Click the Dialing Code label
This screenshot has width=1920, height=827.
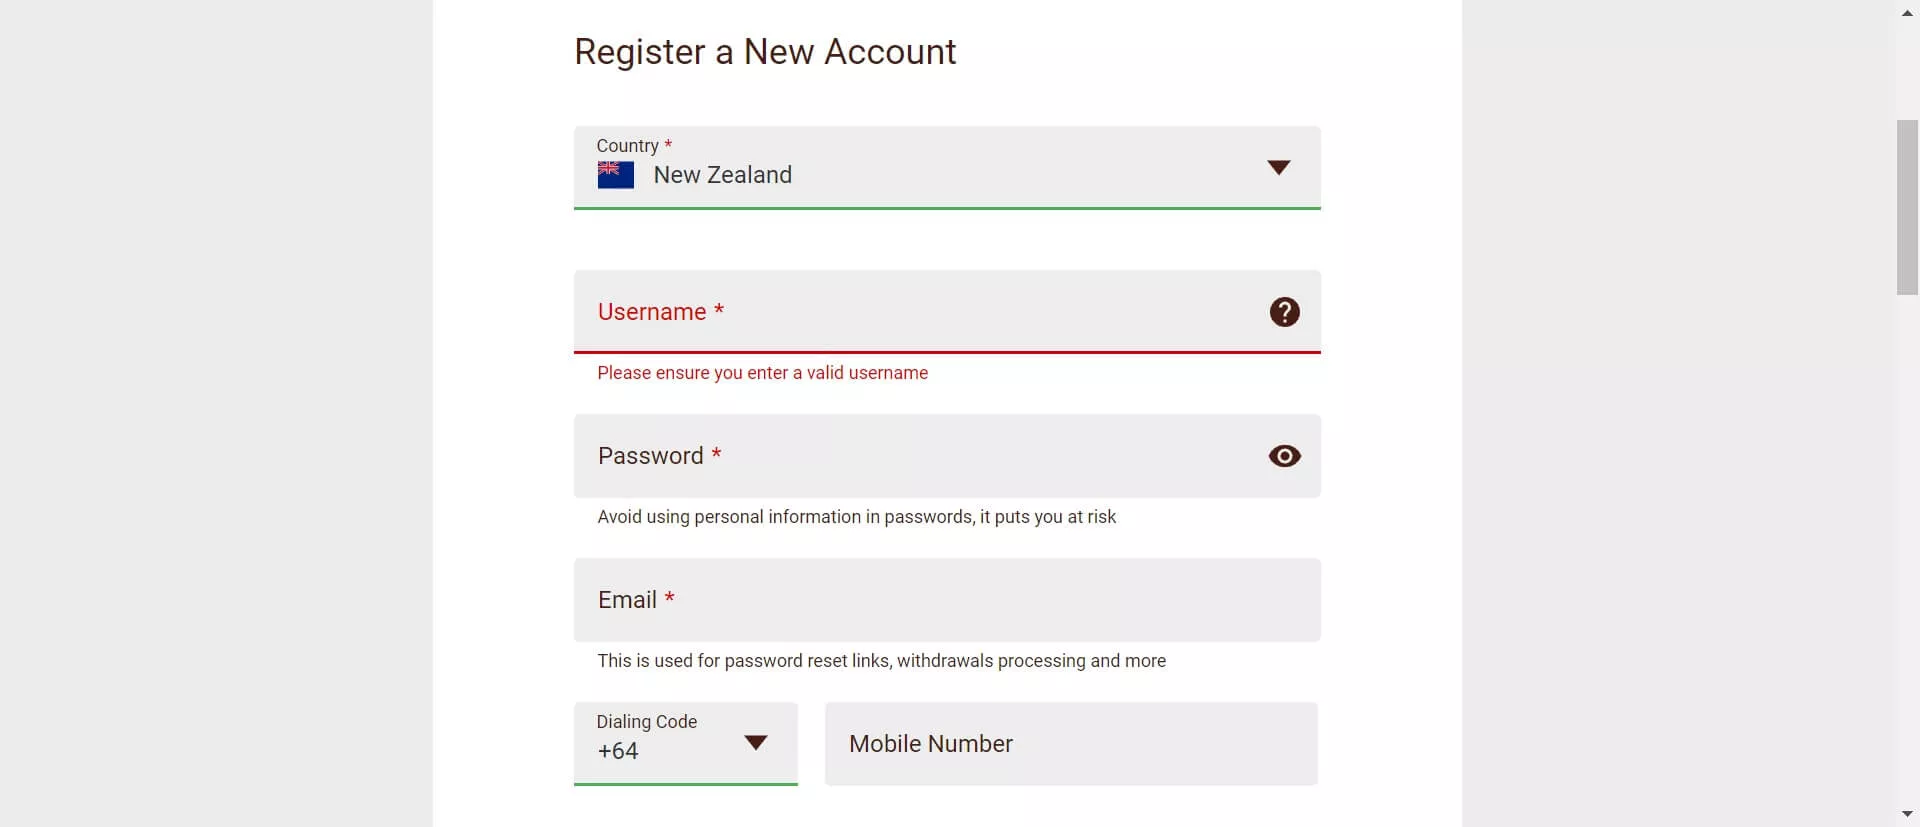(x=646, y=722)
